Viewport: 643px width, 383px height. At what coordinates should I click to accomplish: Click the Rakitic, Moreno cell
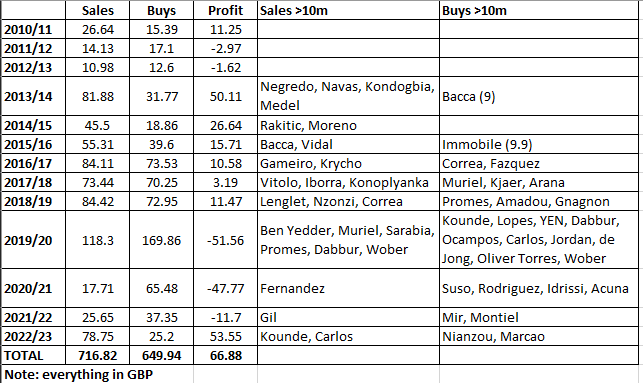click(348, 125)
